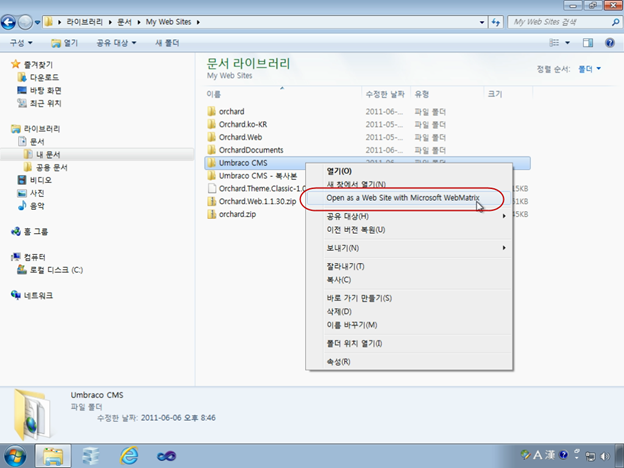Image resolution: width=624 pixels, height=468 pixels.
Task: Select 컴퓨터 in the navigation pane
Action: [x=34, y=257]
